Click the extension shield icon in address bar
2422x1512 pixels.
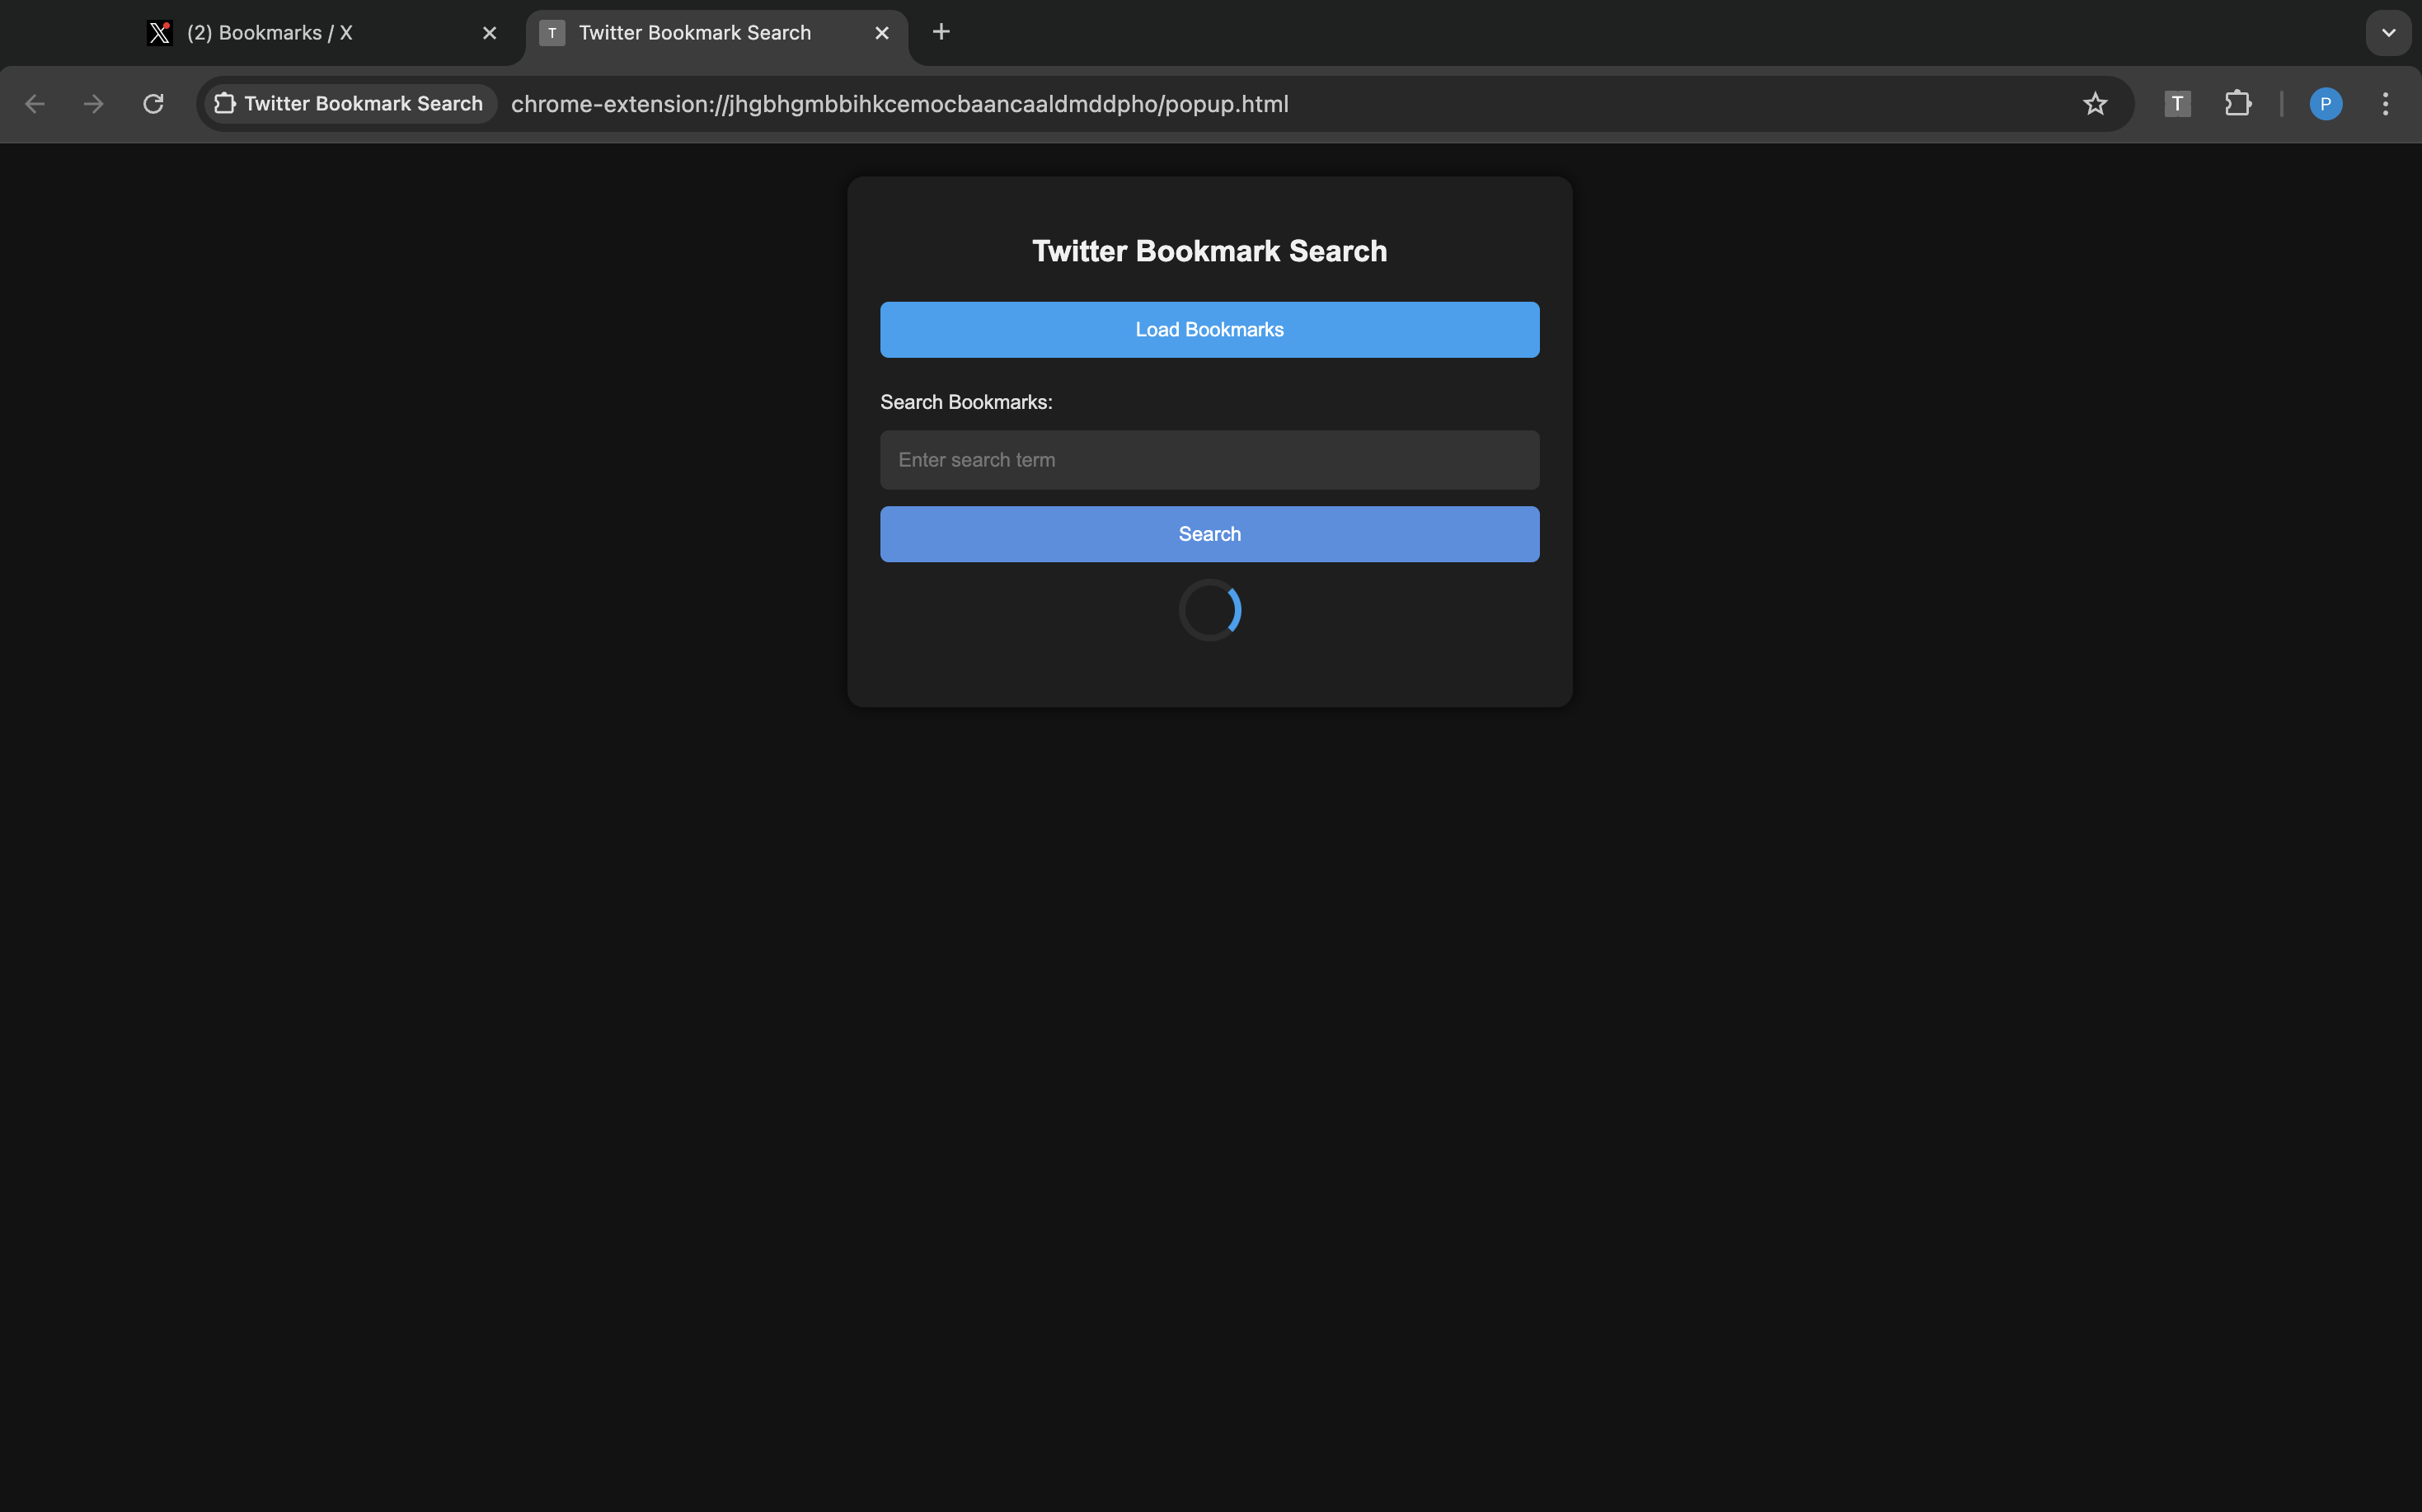click(225, 104)
